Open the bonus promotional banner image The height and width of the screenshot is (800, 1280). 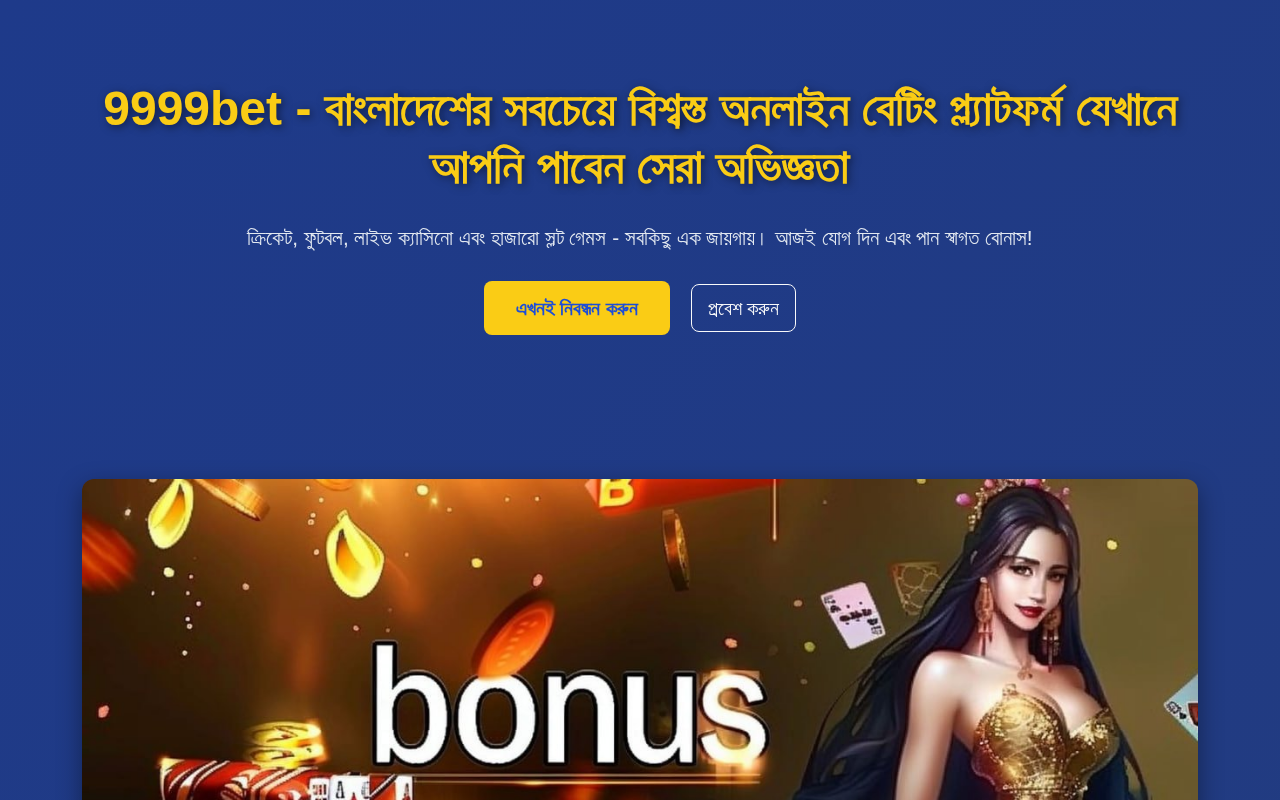pyautogui.click(x=640, y=639)
